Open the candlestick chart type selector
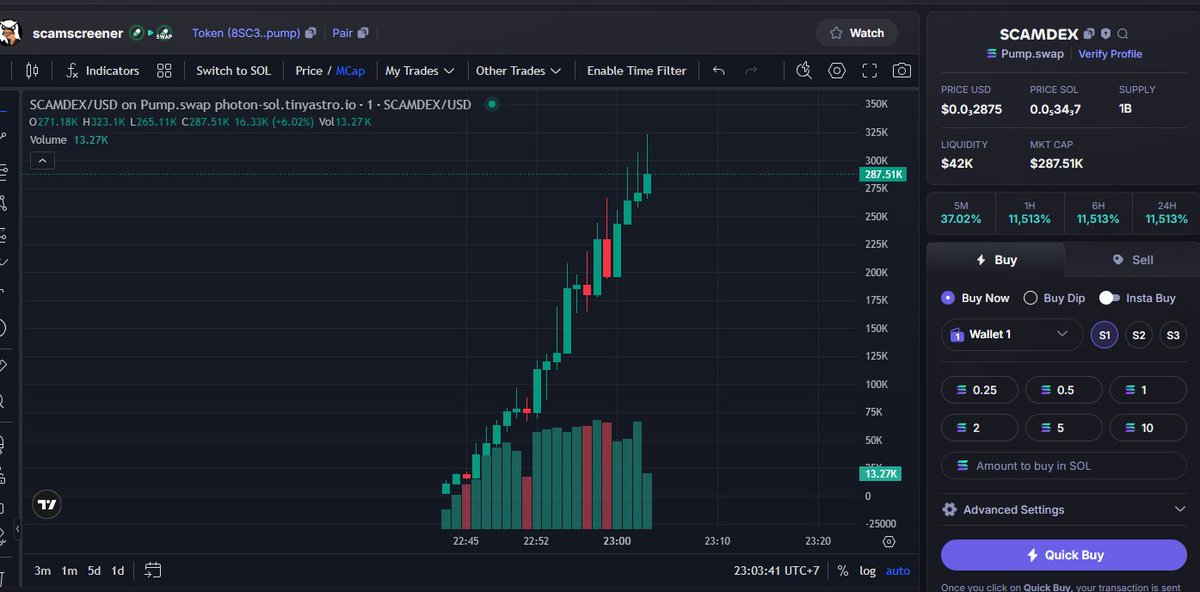Viewport: 1200px width, 592px height. (32, 71)
